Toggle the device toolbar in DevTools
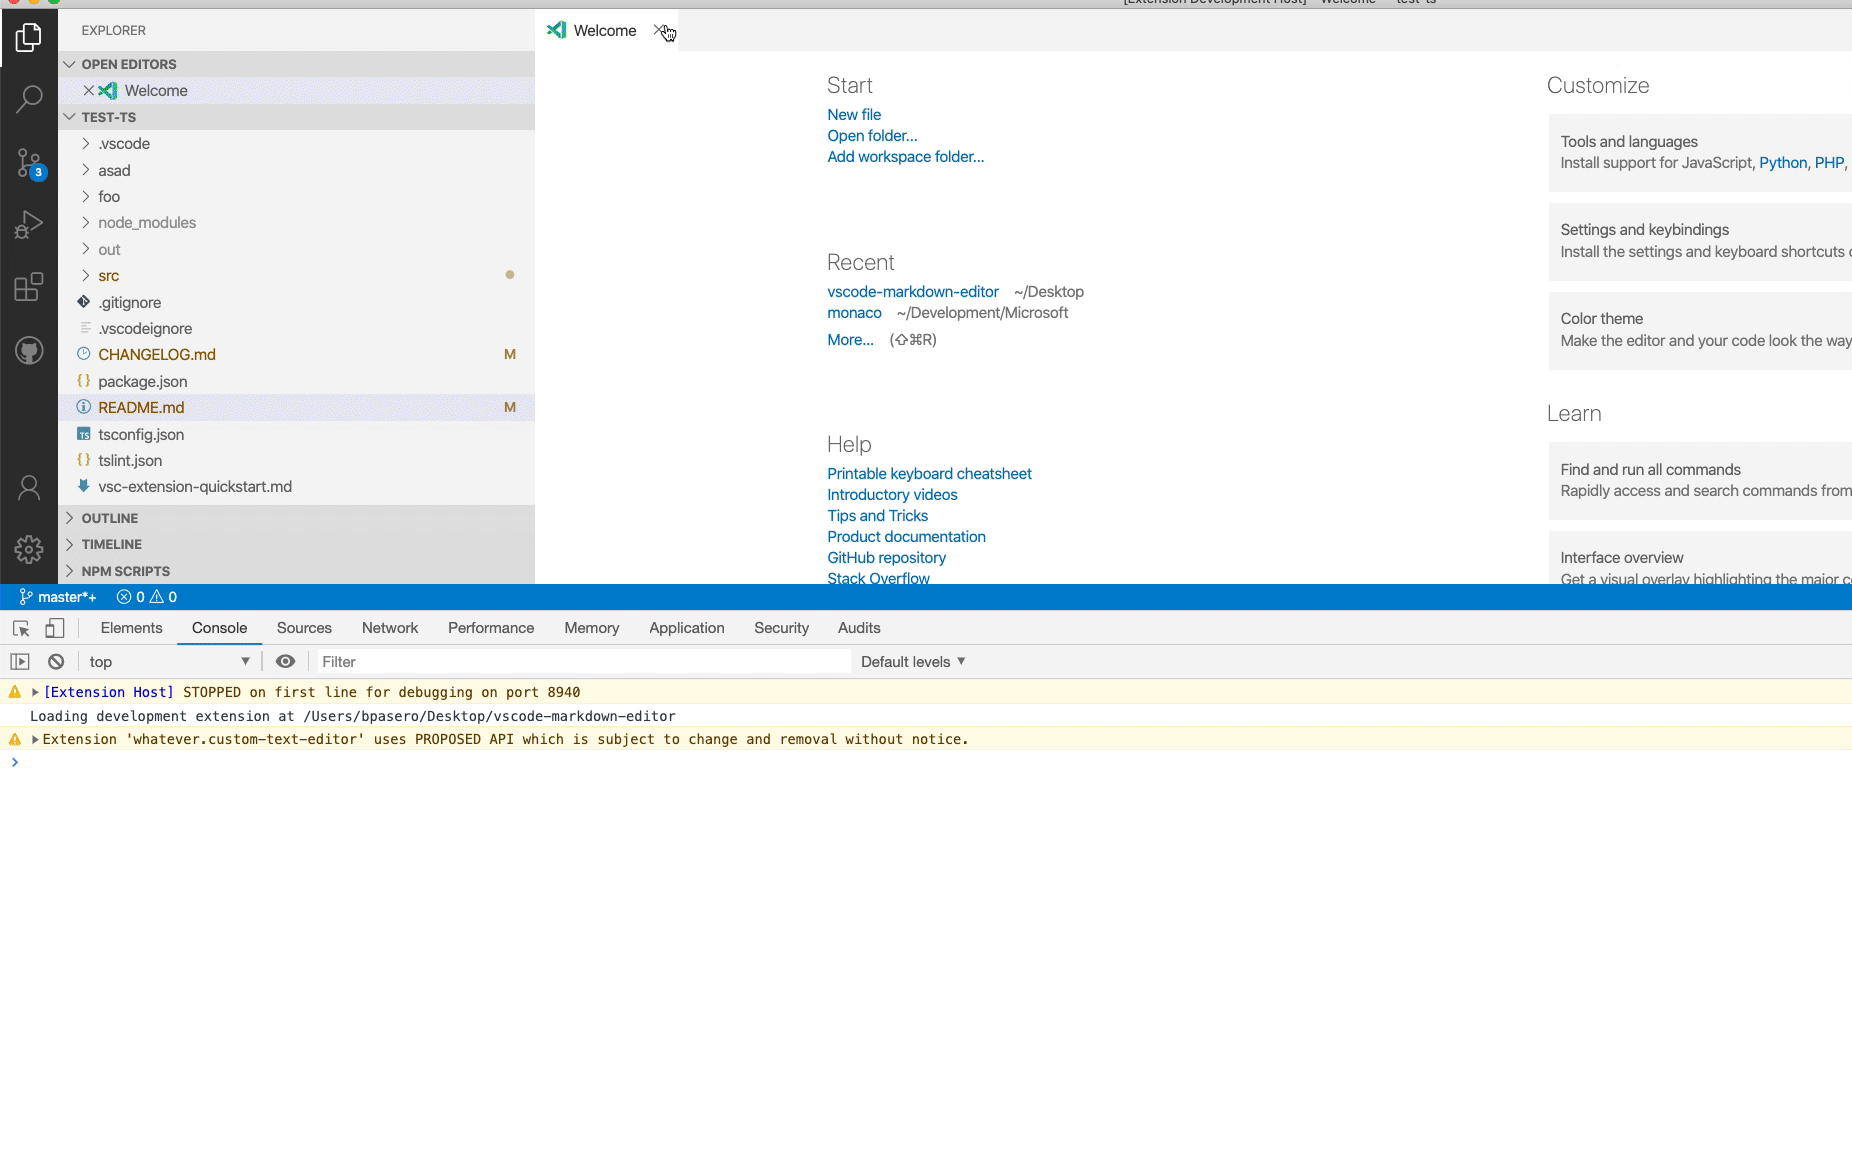The width and height of the screenshot is (1852, 1168). (x=55, y=628)
